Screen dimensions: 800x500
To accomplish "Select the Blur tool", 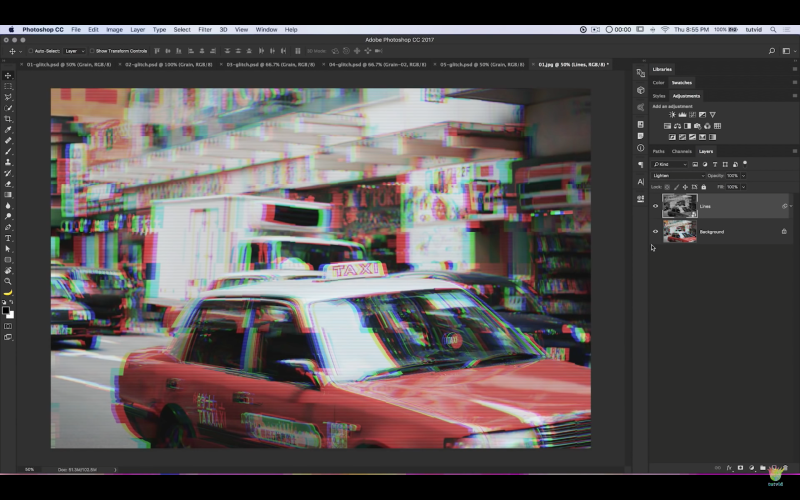I will (x=8, y=206).
